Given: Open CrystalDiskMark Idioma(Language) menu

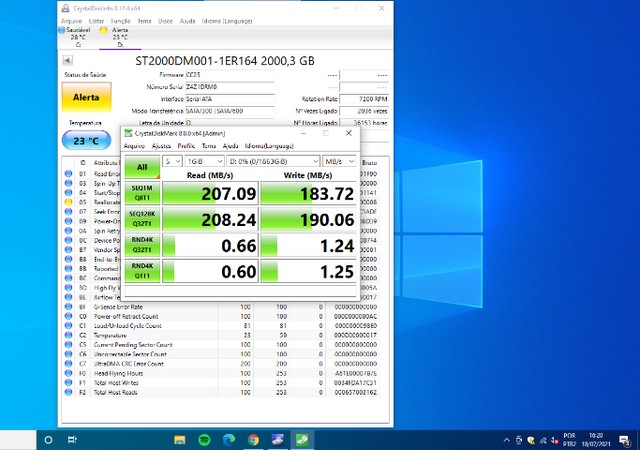Looking at the screenshot, I should (x=269, y=146).
